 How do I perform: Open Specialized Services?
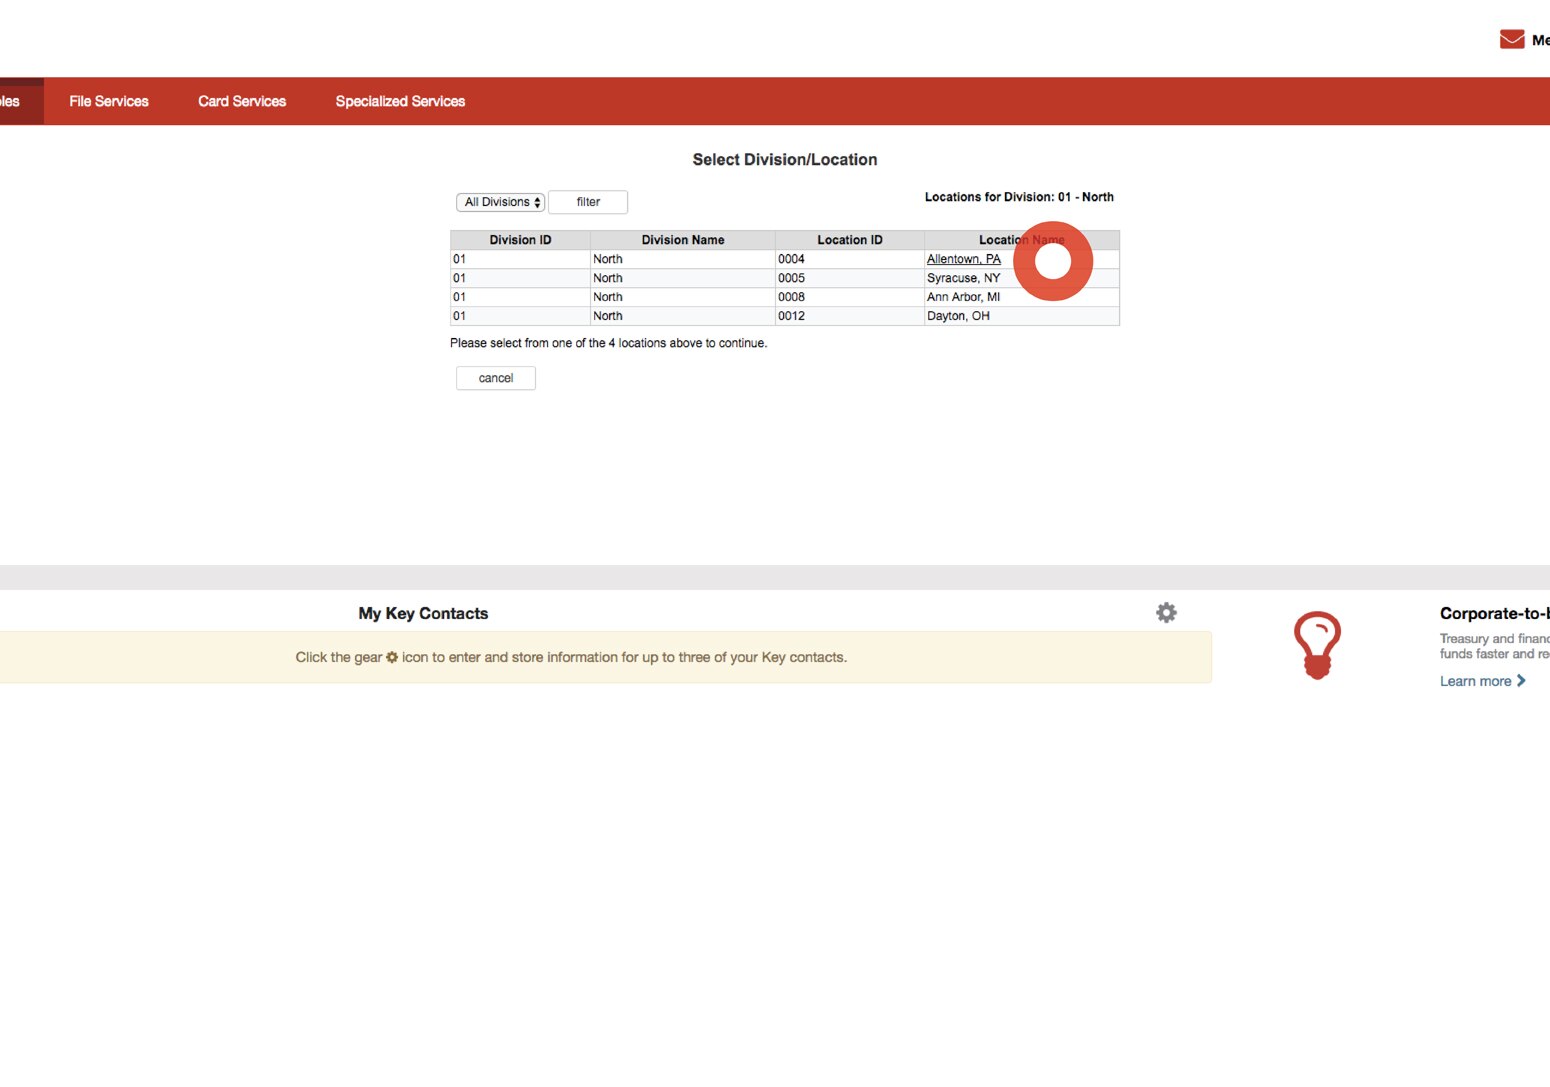[400, 100]
